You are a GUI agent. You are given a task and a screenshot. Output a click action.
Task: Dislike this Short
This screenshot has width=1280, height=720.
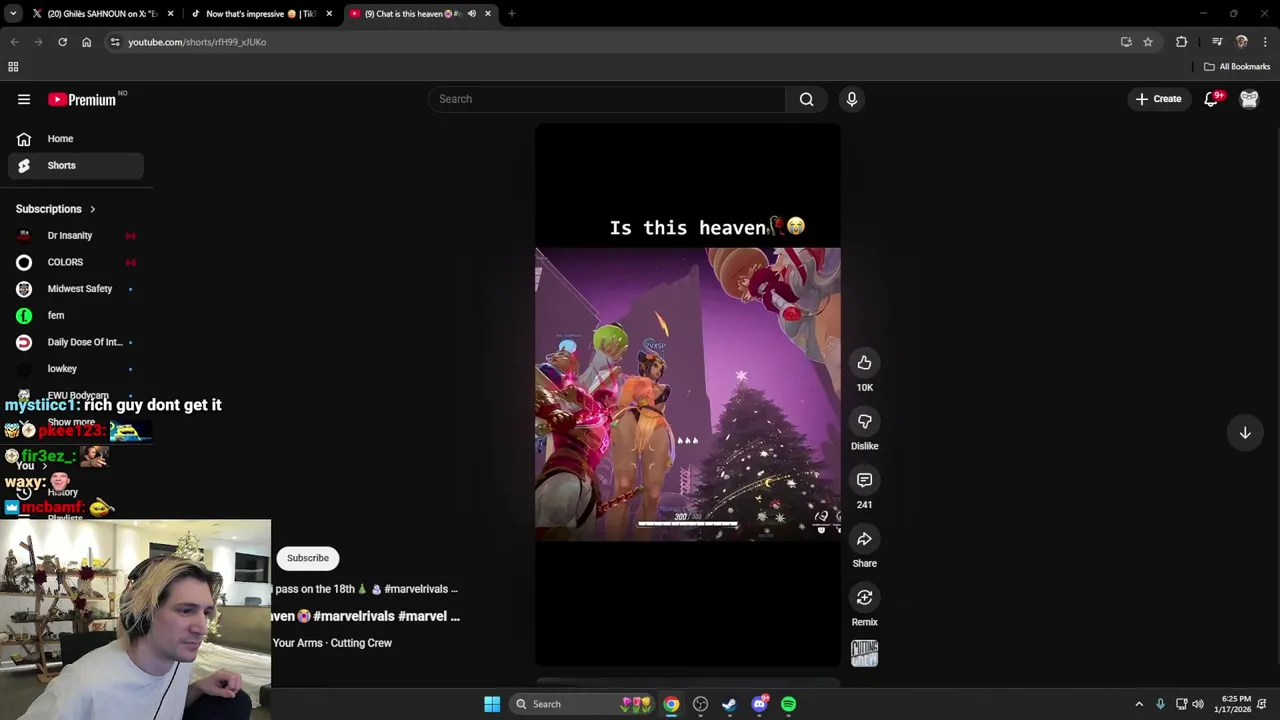click(x=864, y=421)
